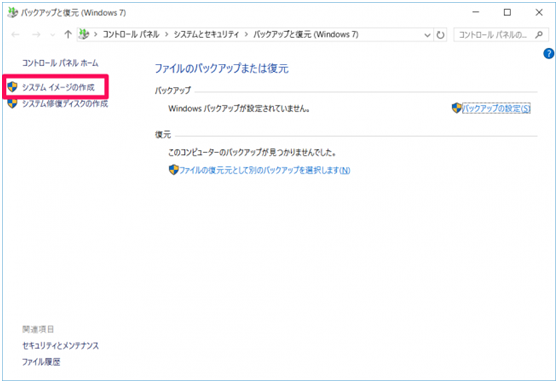Open recent locations dropdown arrow

(53, 35)
